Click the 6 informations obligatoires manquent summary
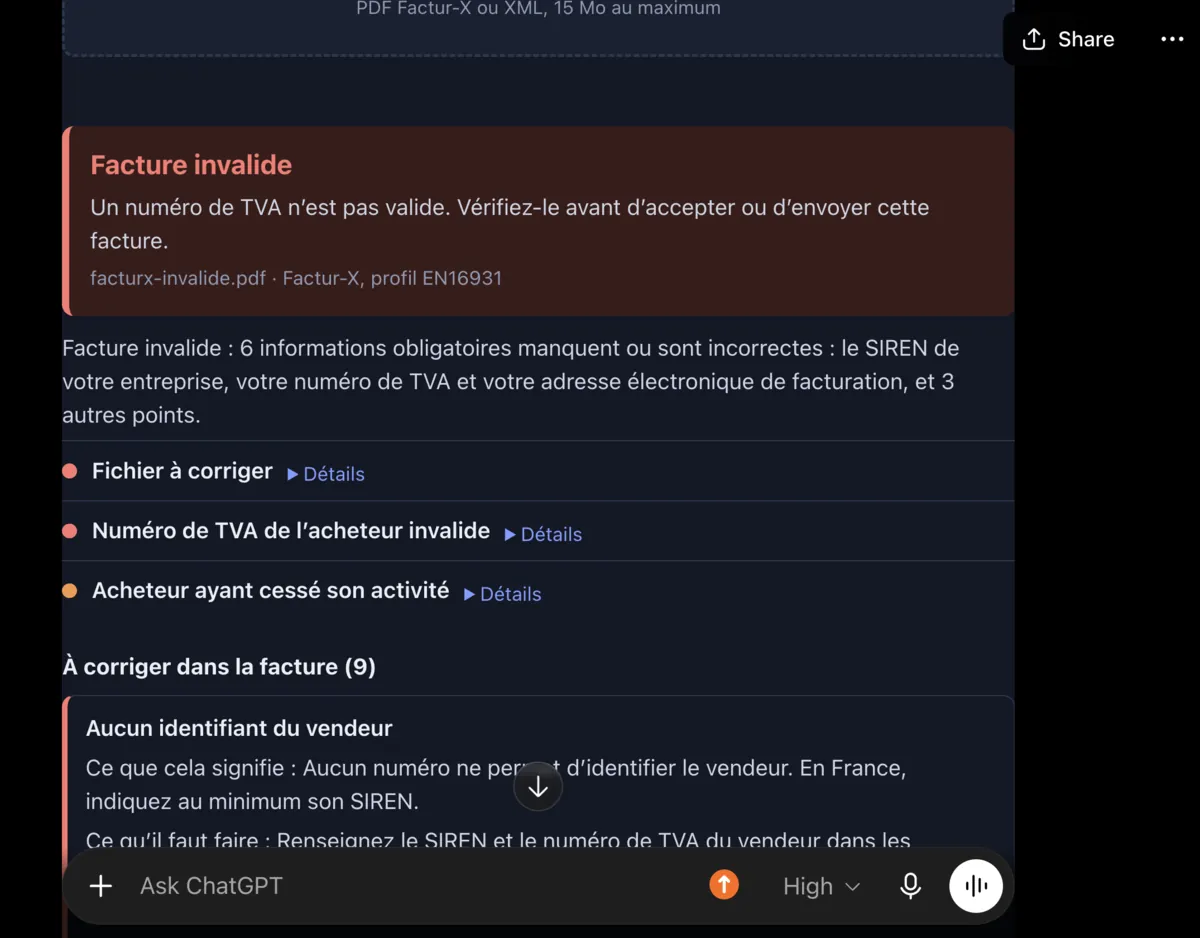The height and width of the screenshot is (938, 1200). [x=510, y=382]
